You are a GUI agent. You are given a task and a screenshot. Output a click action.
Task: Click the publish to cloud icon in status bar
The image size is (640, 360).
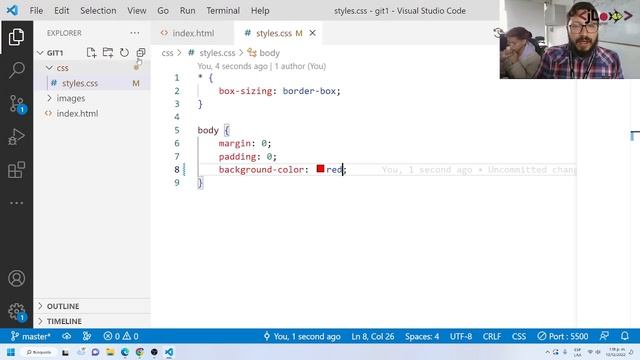(x=67, y=336)
